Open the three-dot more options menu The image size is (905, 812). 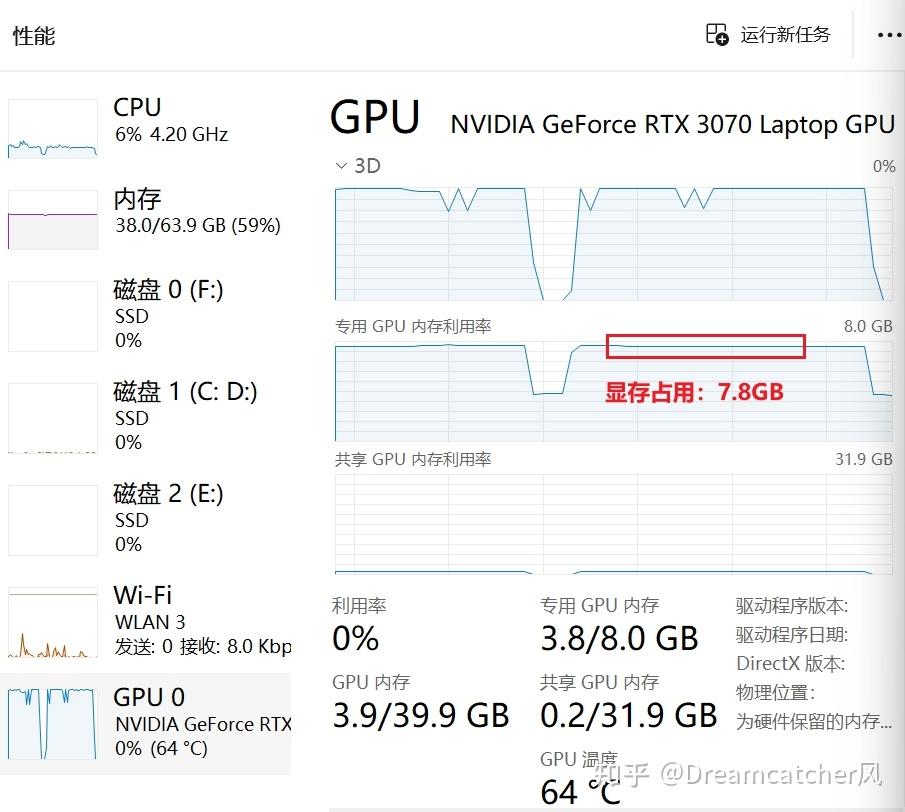(888, 35)
